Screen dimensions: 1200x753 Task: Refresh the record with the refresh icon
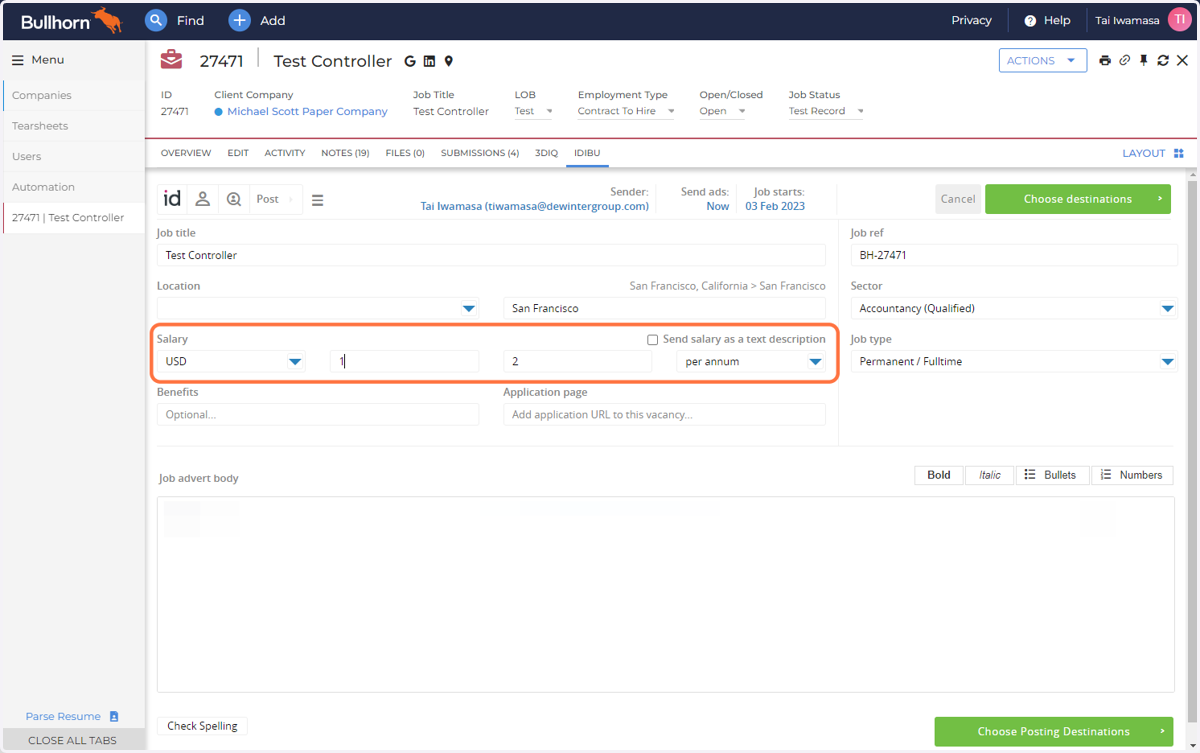[x=1163, y=60]
